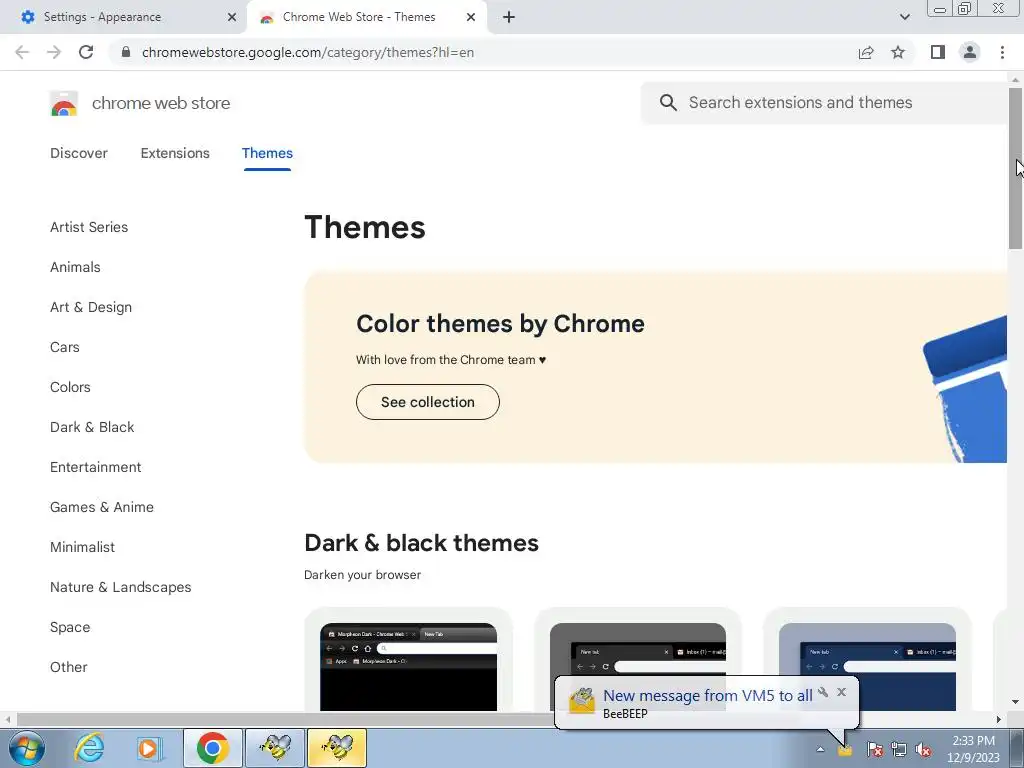
Task: Open the Colors category
Action: (70, 387)
